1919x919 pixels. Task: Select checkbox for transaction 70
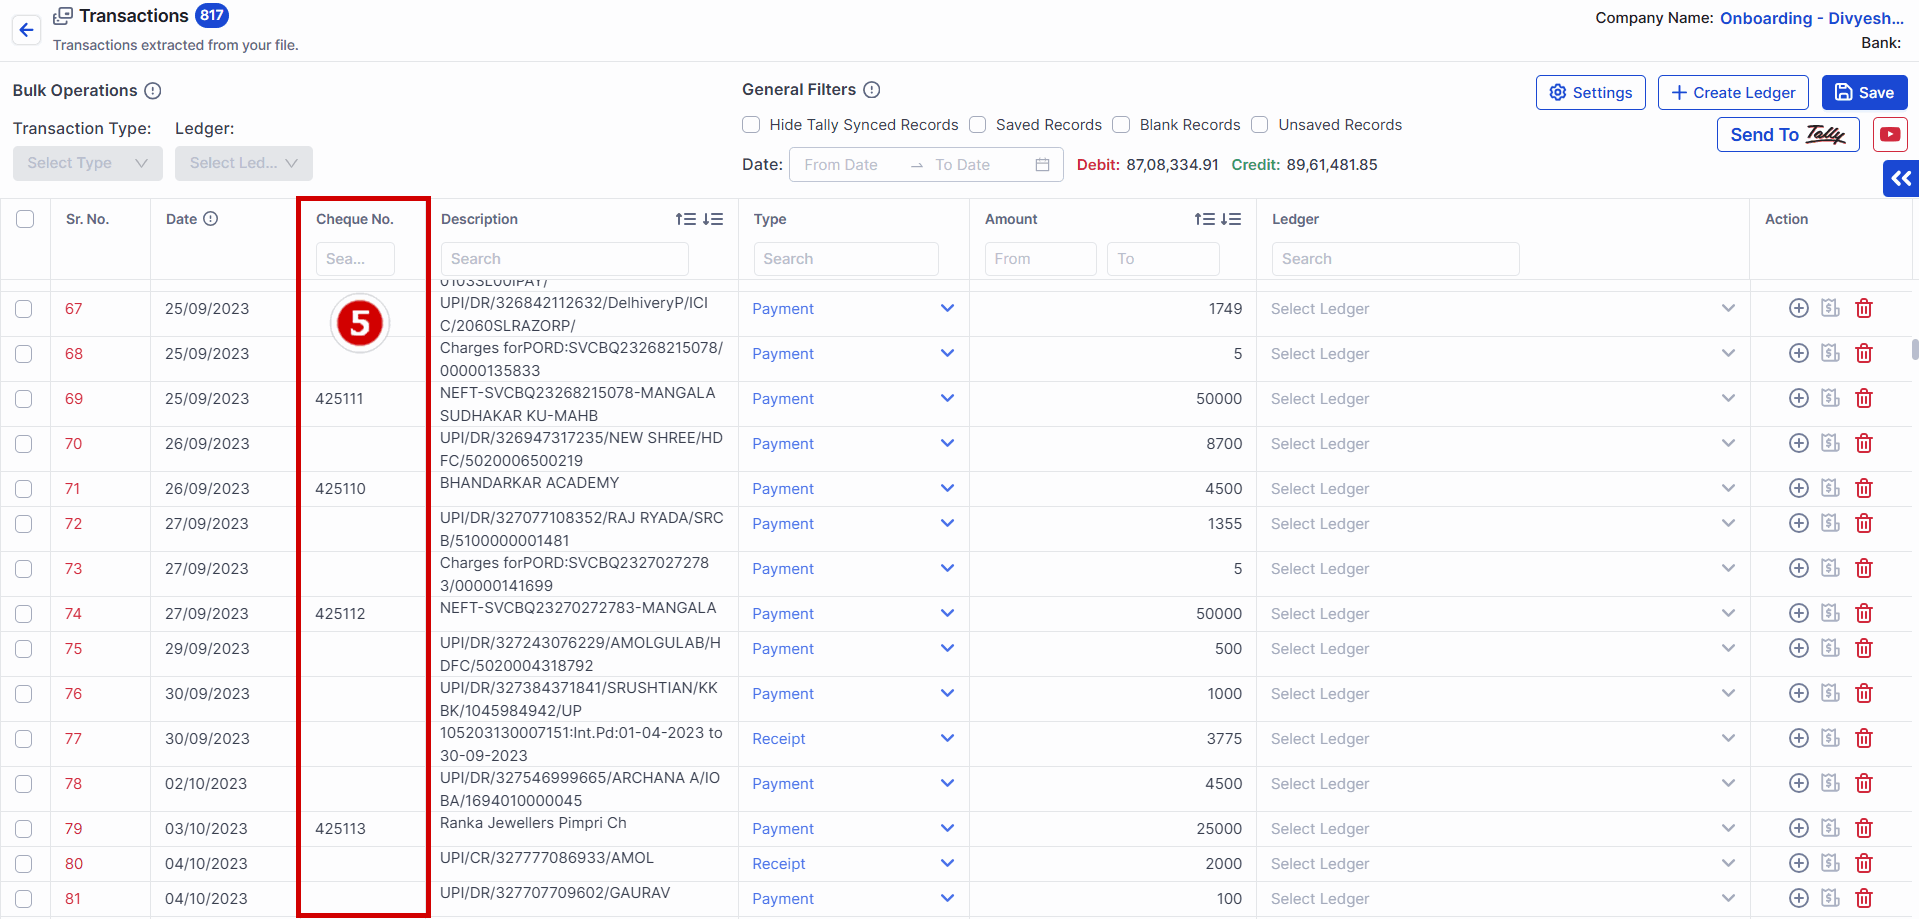(24, 444)
